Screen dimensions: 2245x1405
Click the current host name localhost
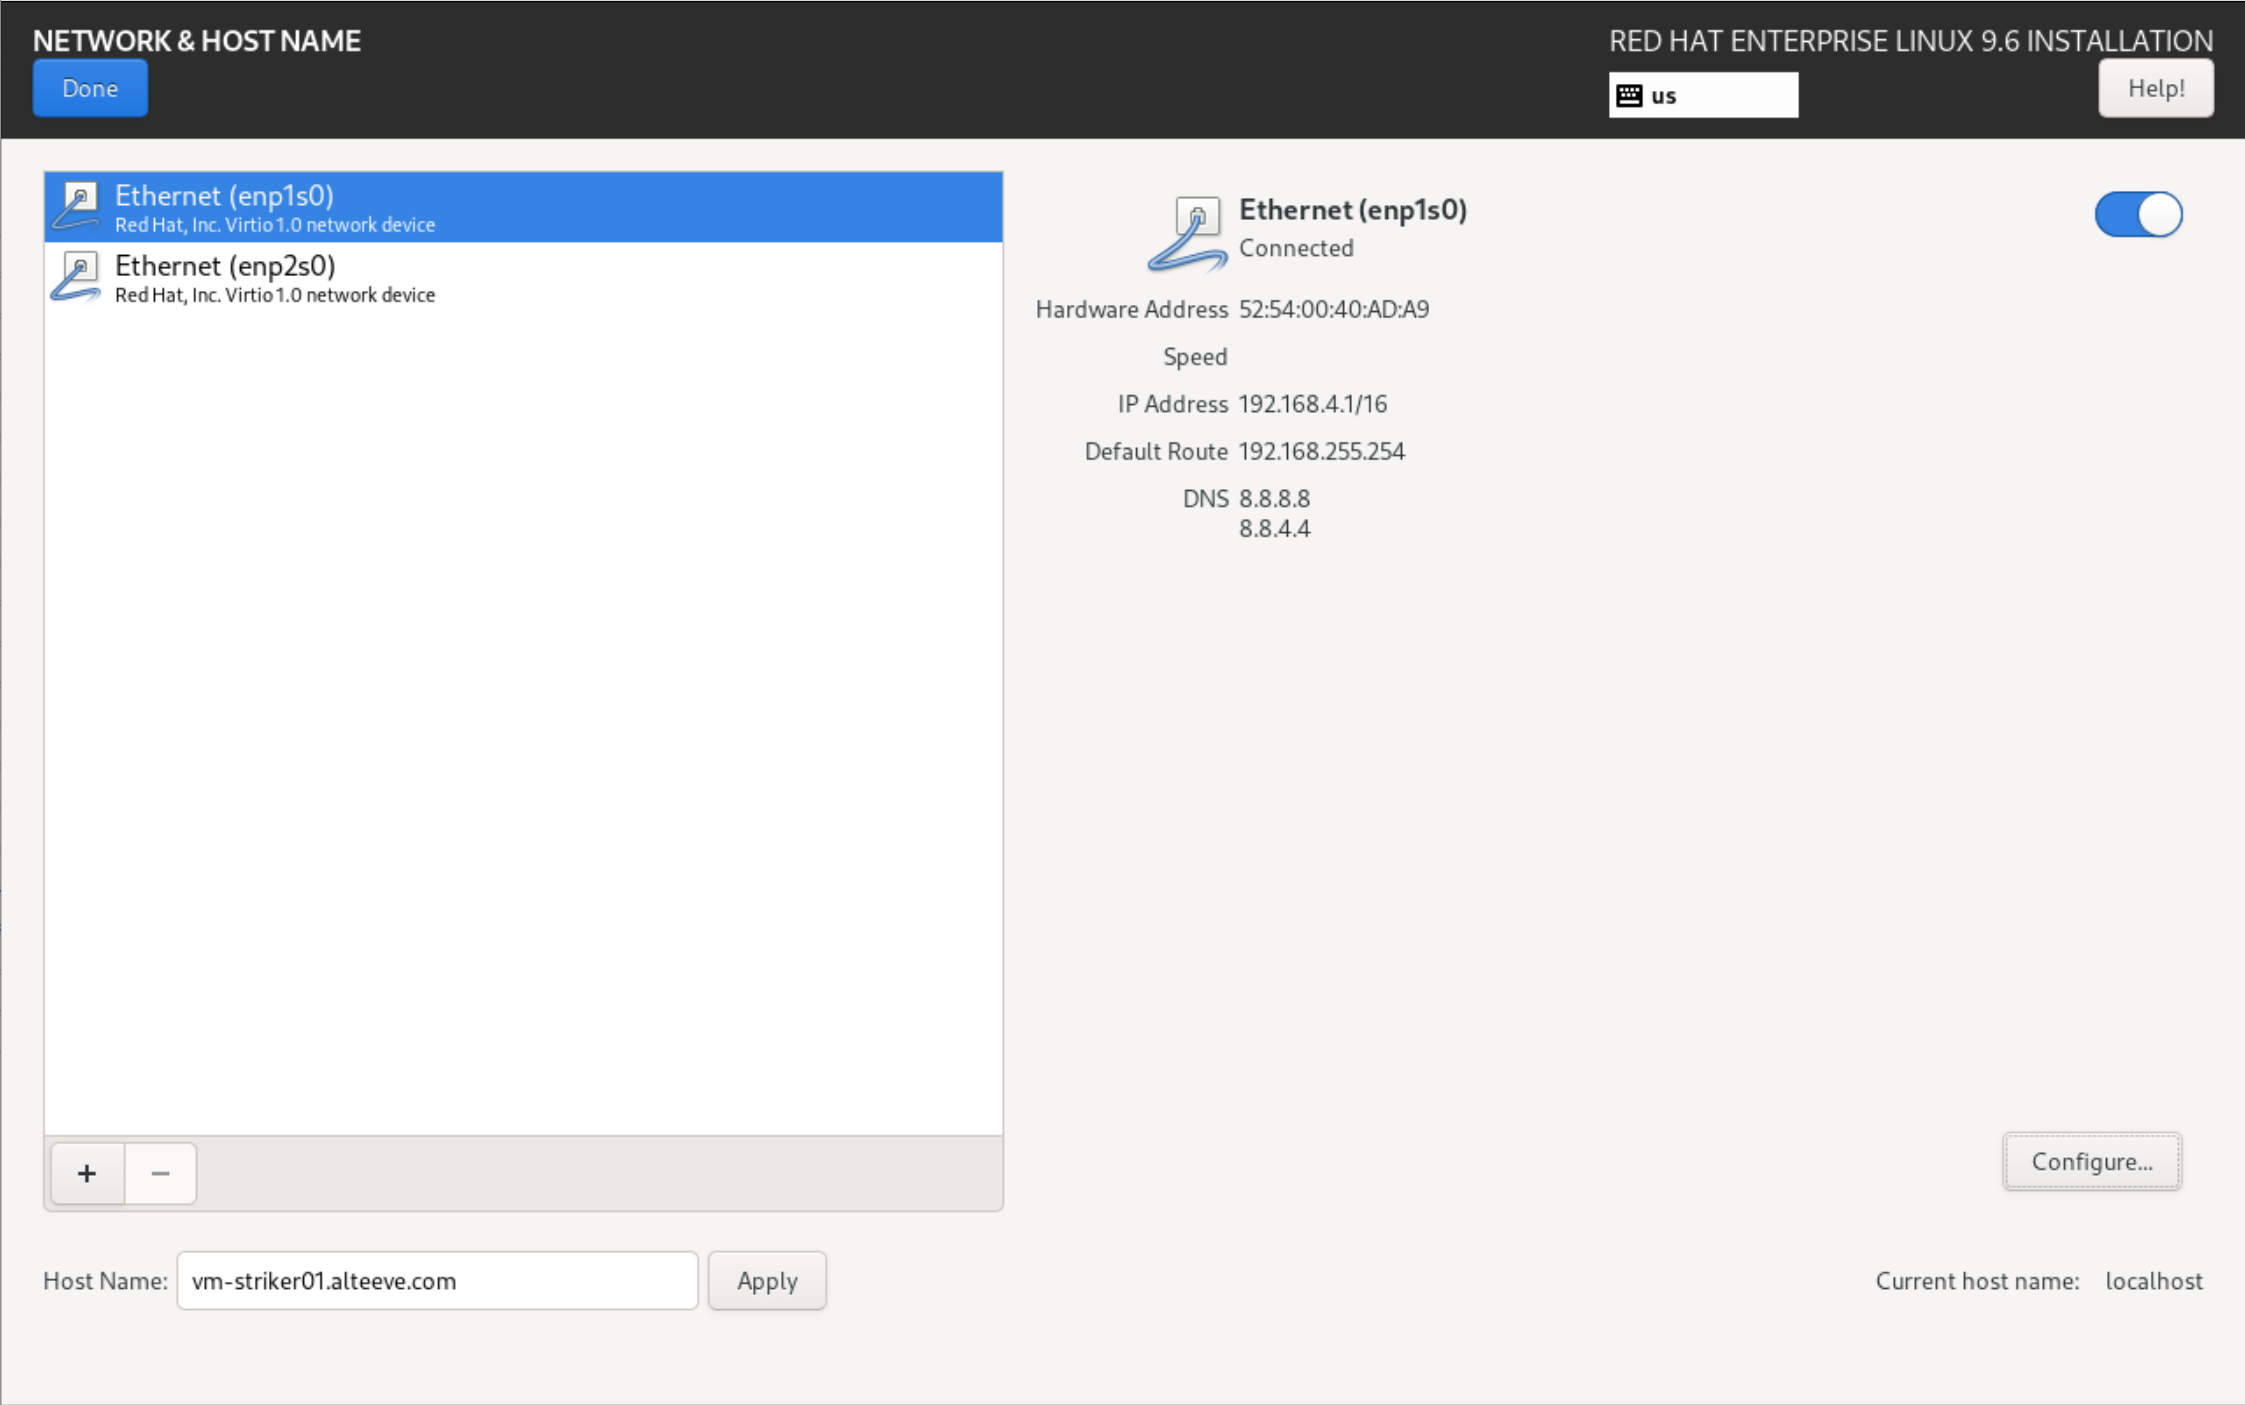(x=2154, y=1281)
